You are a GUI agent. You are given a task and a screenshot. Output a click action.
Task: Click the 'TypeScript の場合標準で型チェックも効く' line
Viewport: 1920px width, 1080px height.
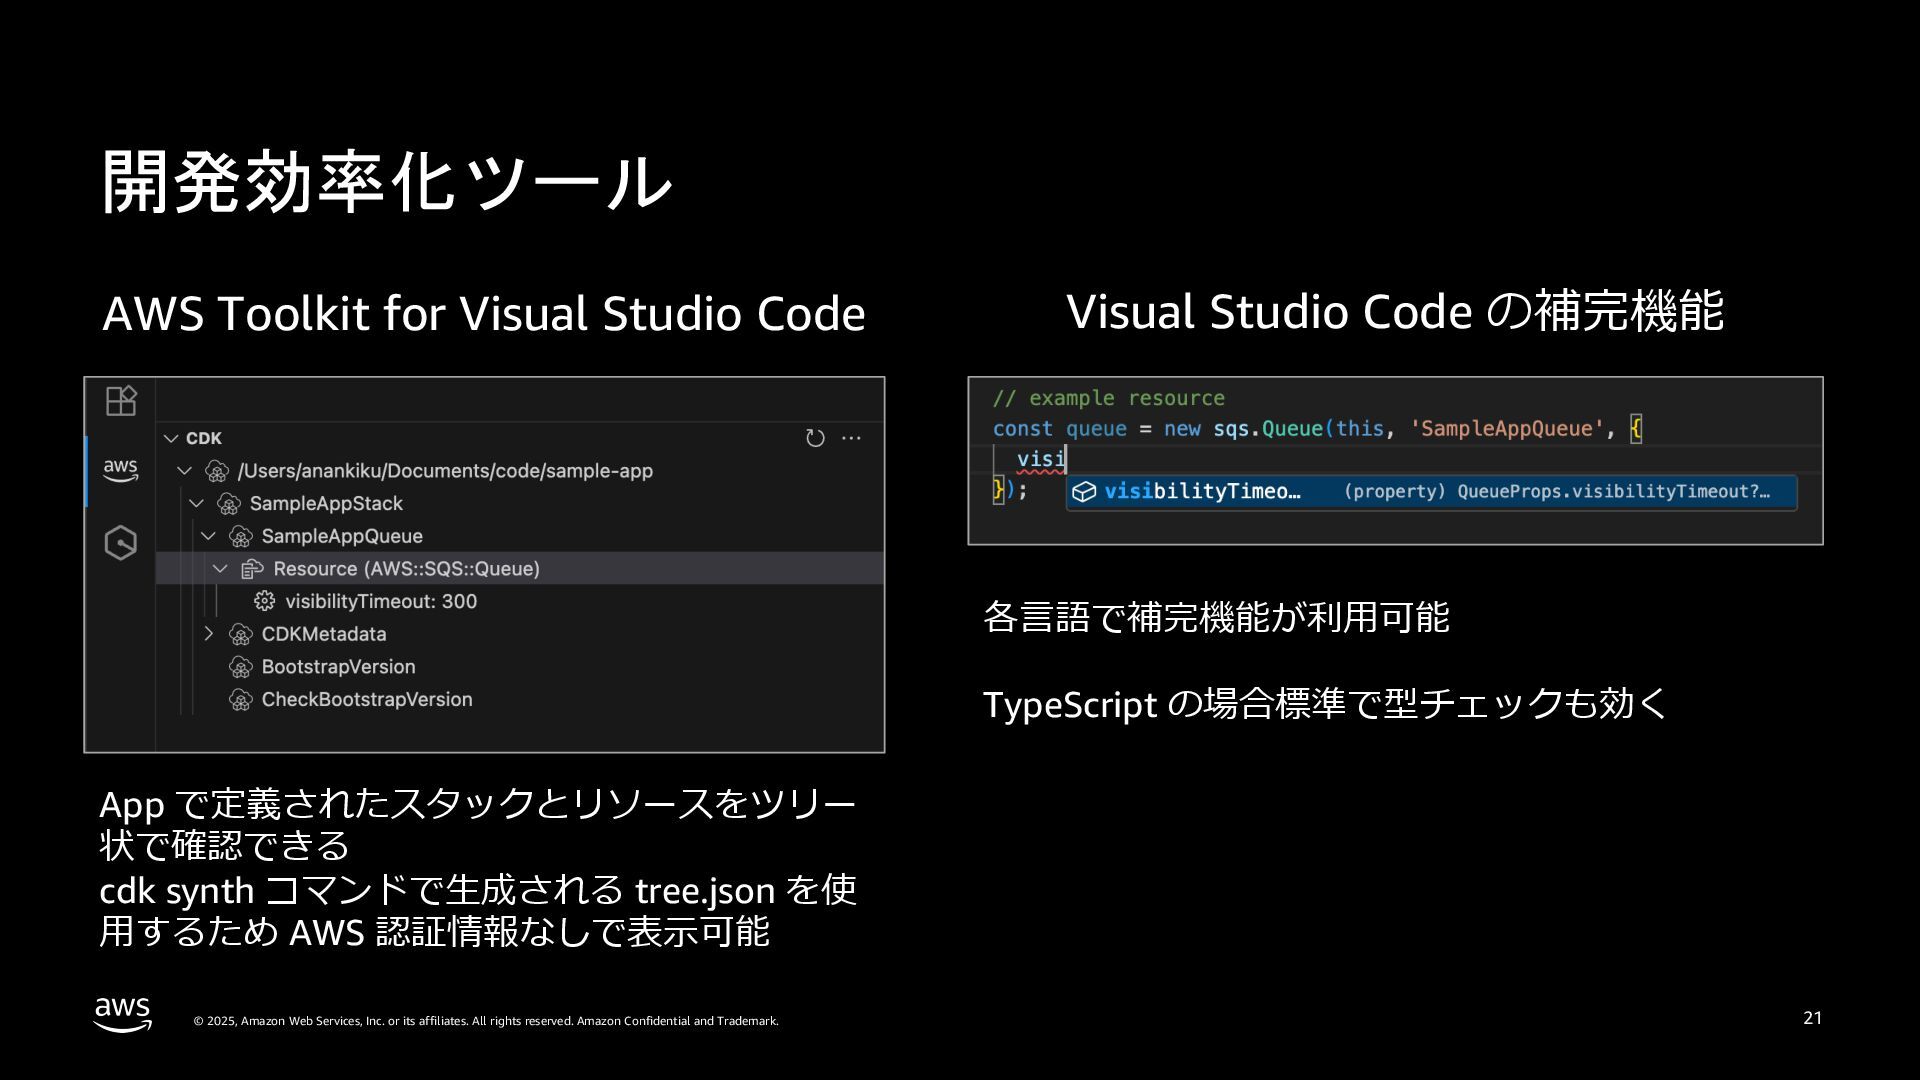tap(1326, 704)
